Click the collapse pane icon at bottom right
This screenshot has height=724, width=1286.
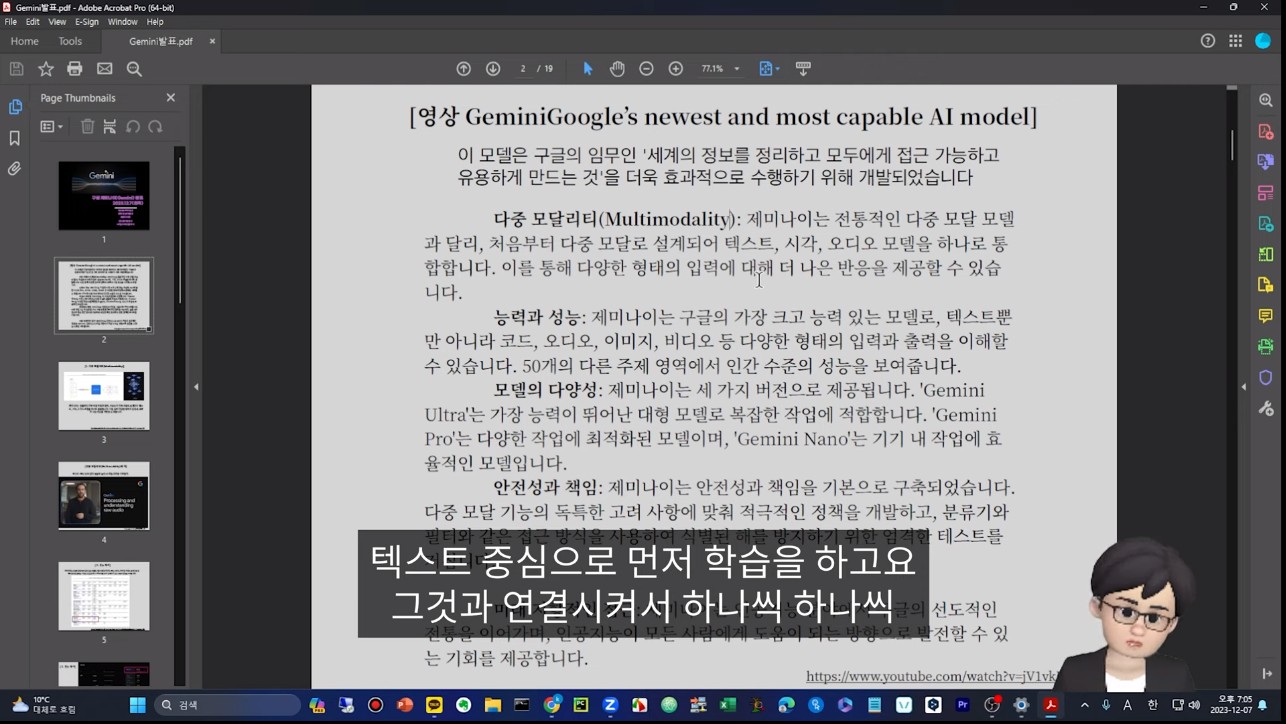[1267, 674]
